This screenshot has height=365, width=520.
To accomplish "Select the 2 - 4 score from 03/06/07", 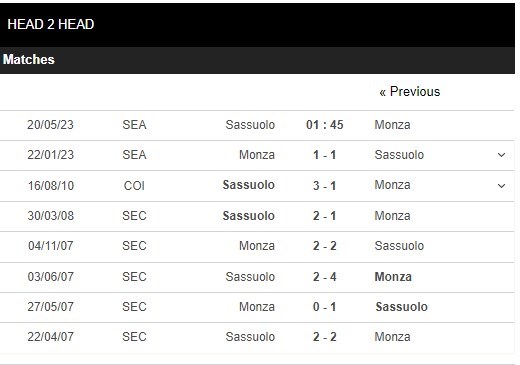I will [324, 277].
